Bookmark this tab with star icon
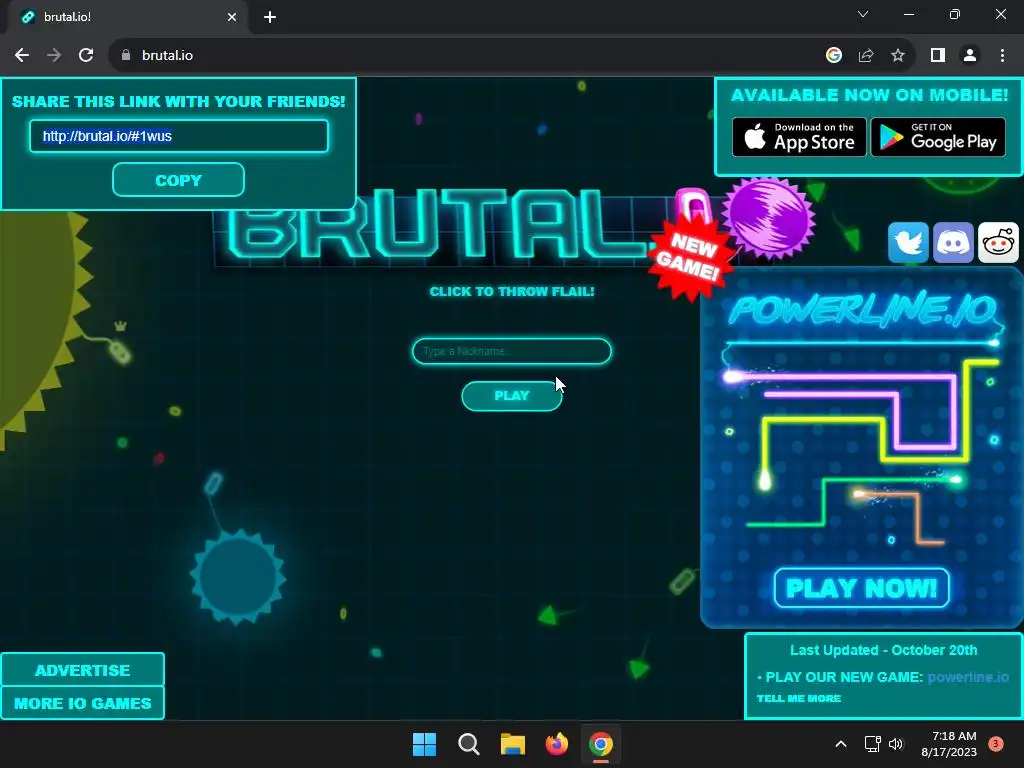The height and width of the screenshot is (768, 1024). click(898, 56)
